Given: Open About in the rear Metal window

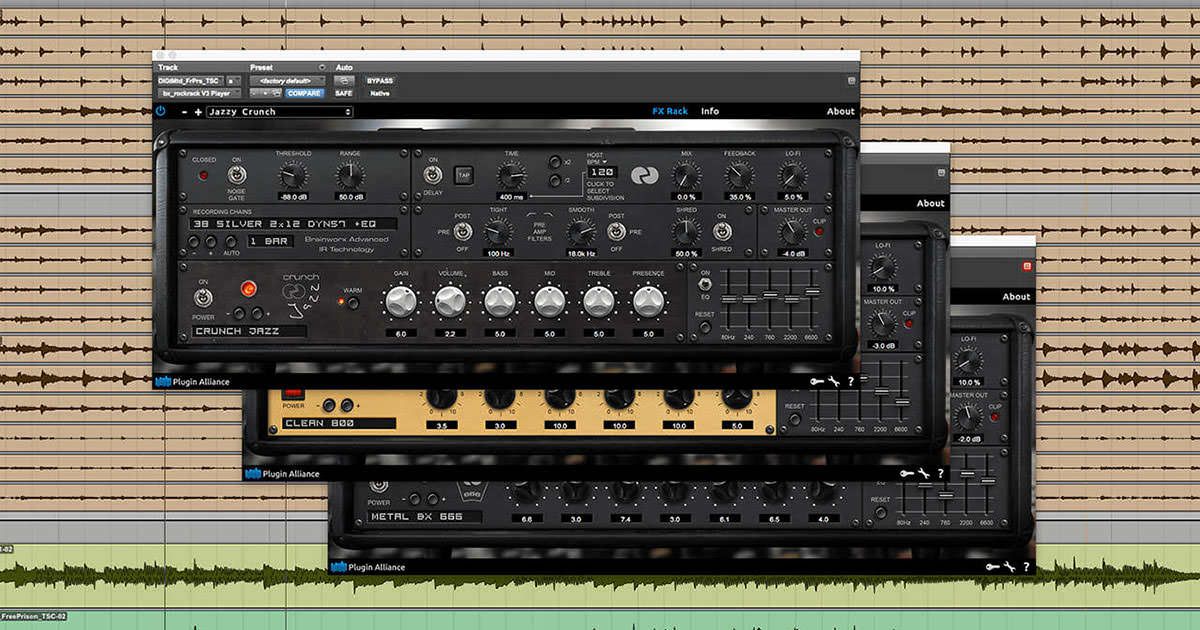Looking at the screenshot, I should 1016,296.
